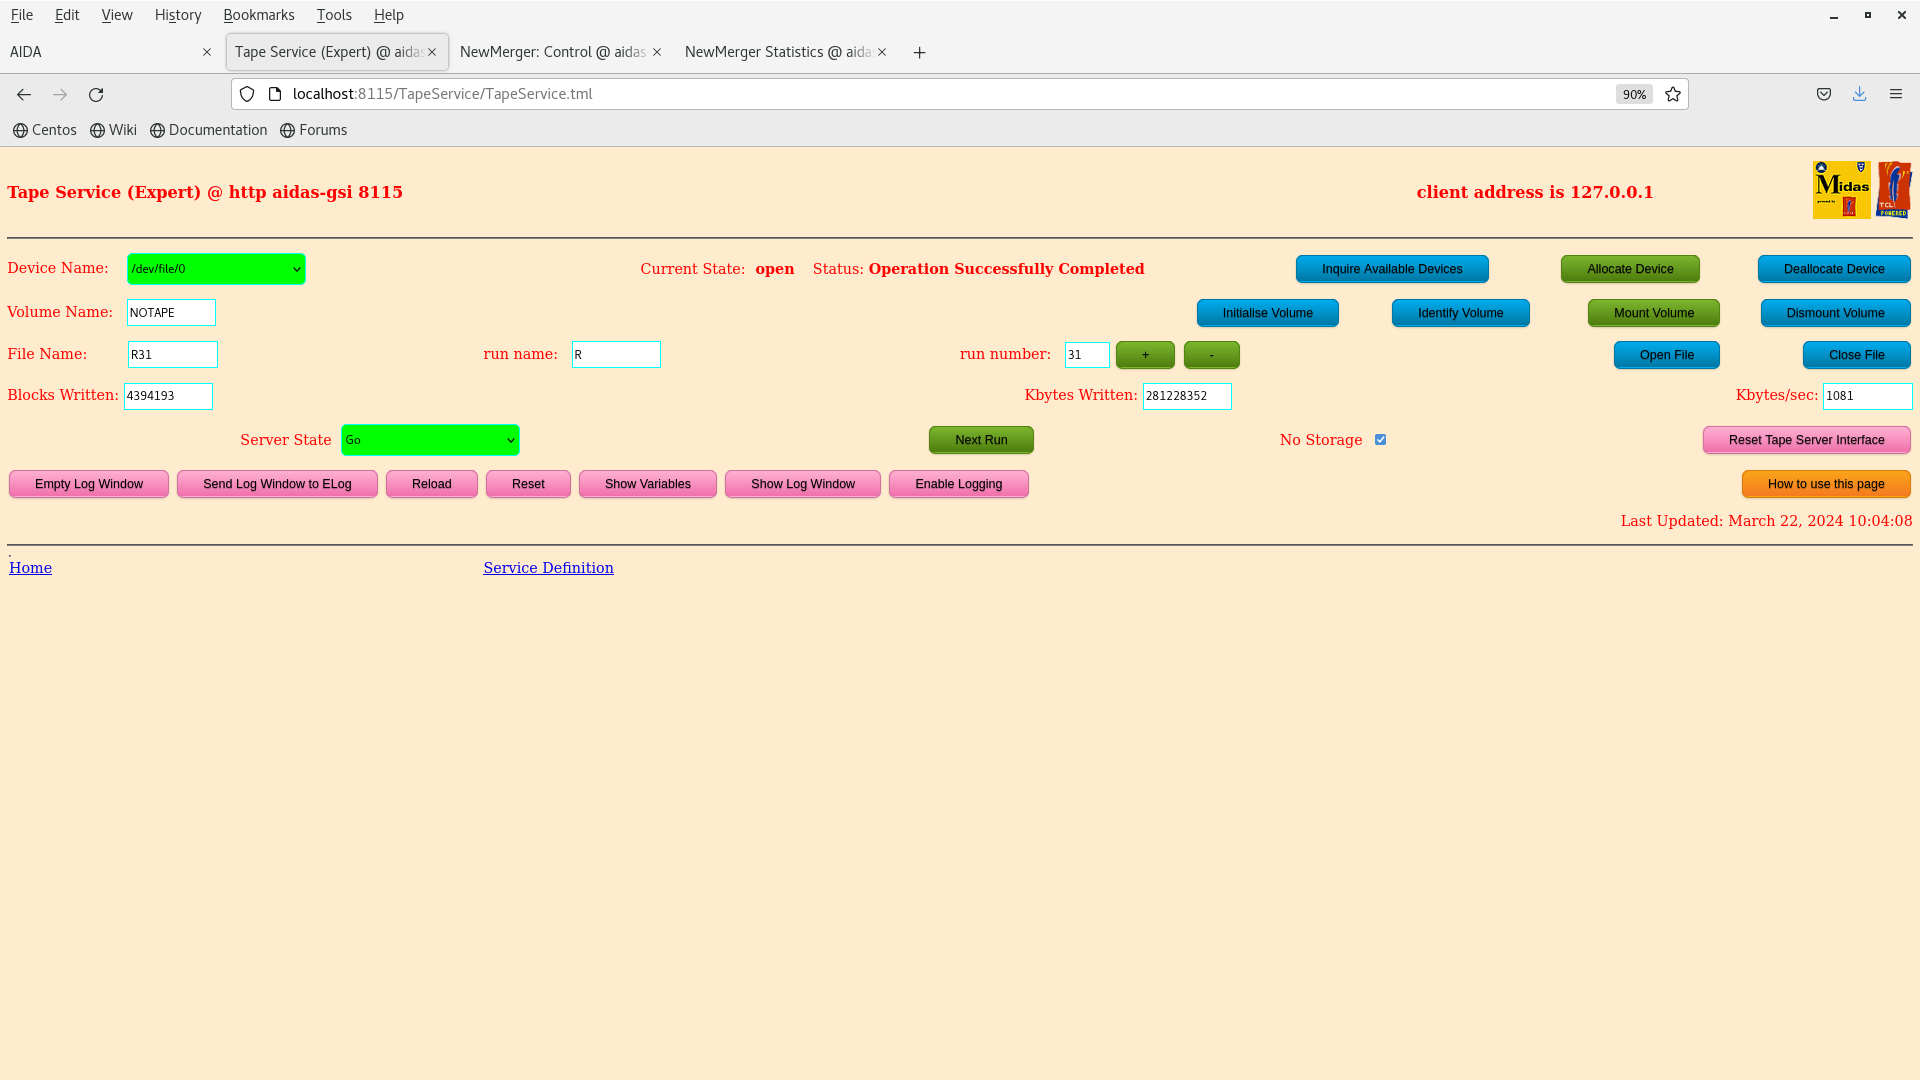Open a new tab with plus icon
This screenshot has width=1920, height=1080.
coord(919,52)
